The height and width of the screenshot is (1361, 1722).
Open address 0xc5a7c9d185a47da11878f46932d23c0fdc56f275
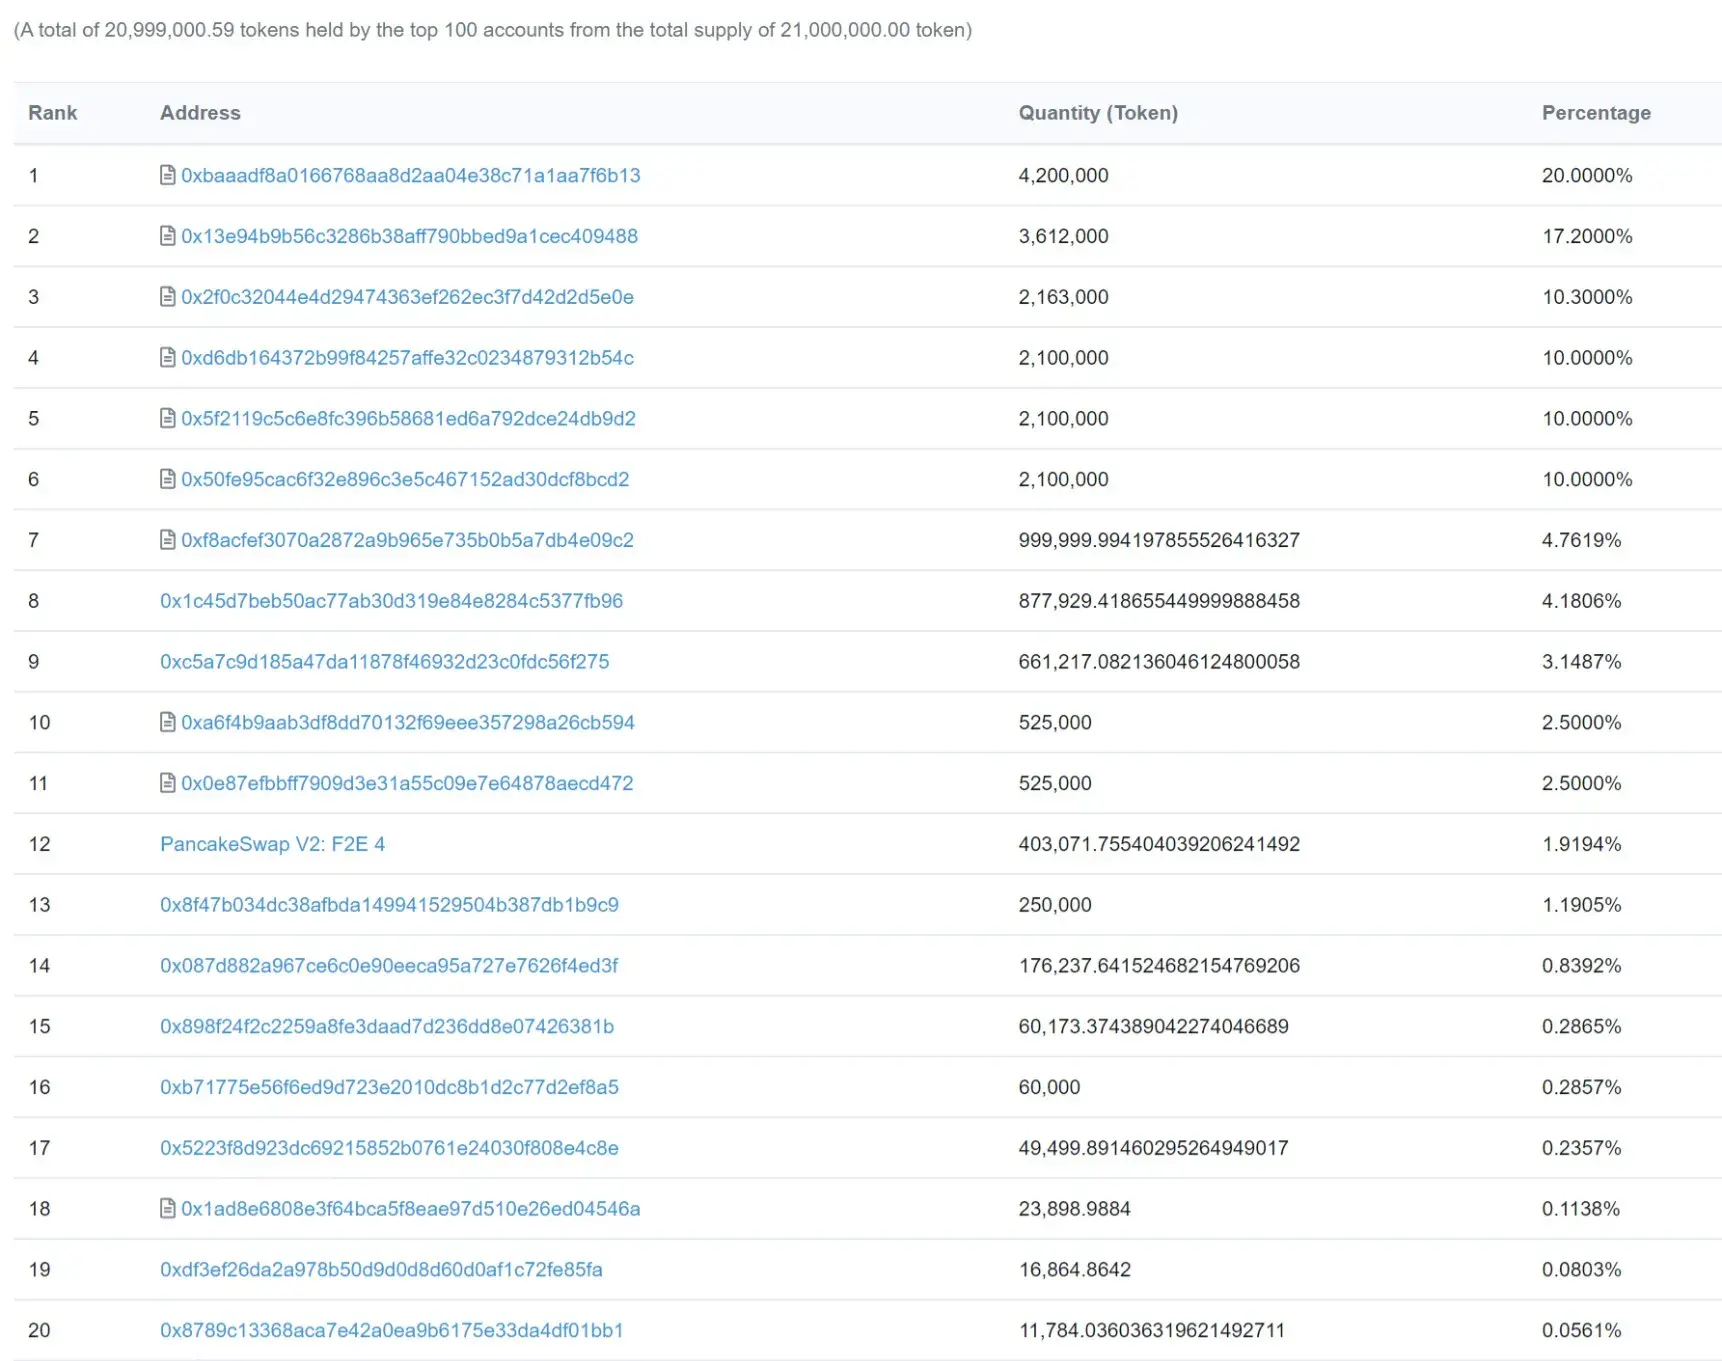[x=384, y=662]
